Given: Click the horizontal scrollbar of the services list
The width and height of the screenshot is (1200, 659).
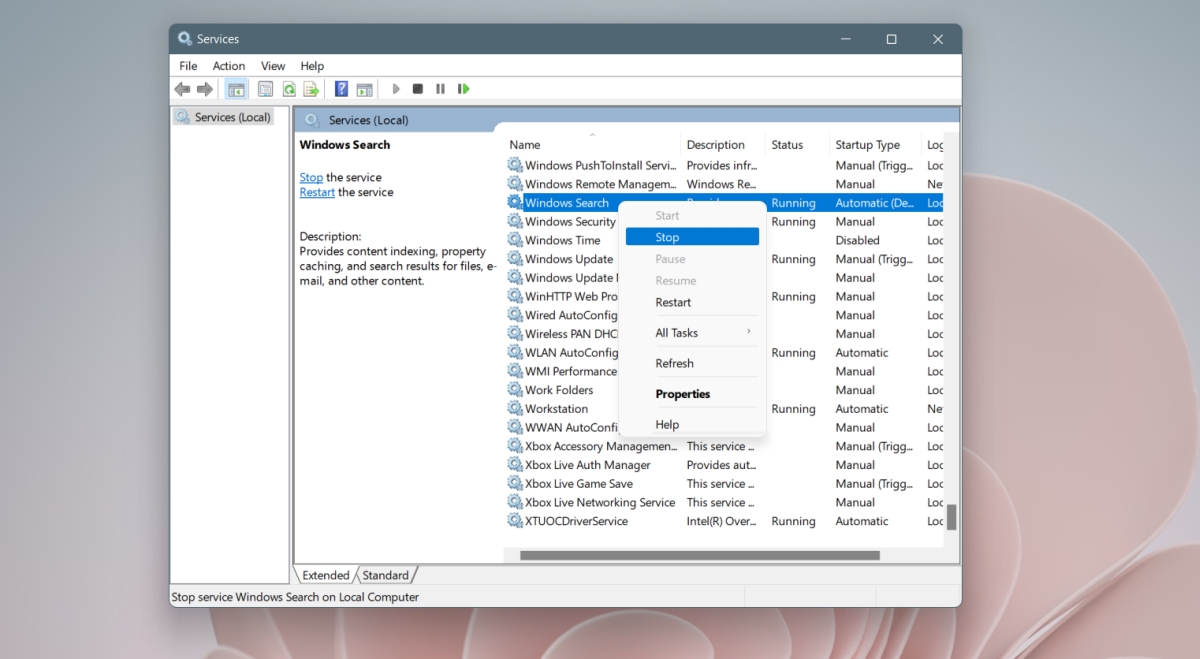Looking at the screenshot, I should tap(700, 555).
